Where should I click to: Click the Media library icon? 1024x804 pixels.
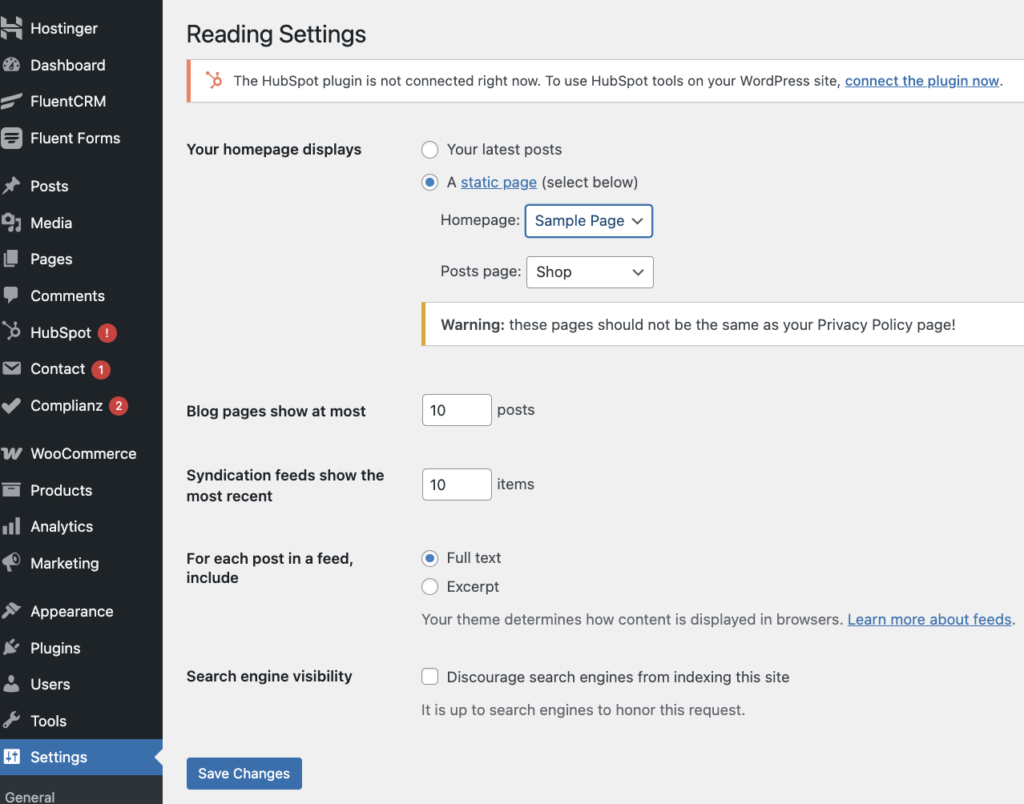(x=11, y=223)
